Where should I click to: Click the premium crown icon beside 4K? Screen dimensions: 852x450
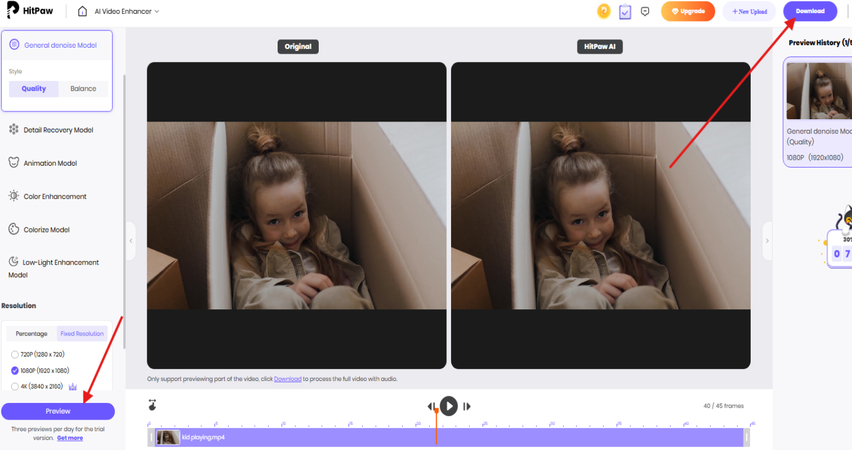(73, 386)
